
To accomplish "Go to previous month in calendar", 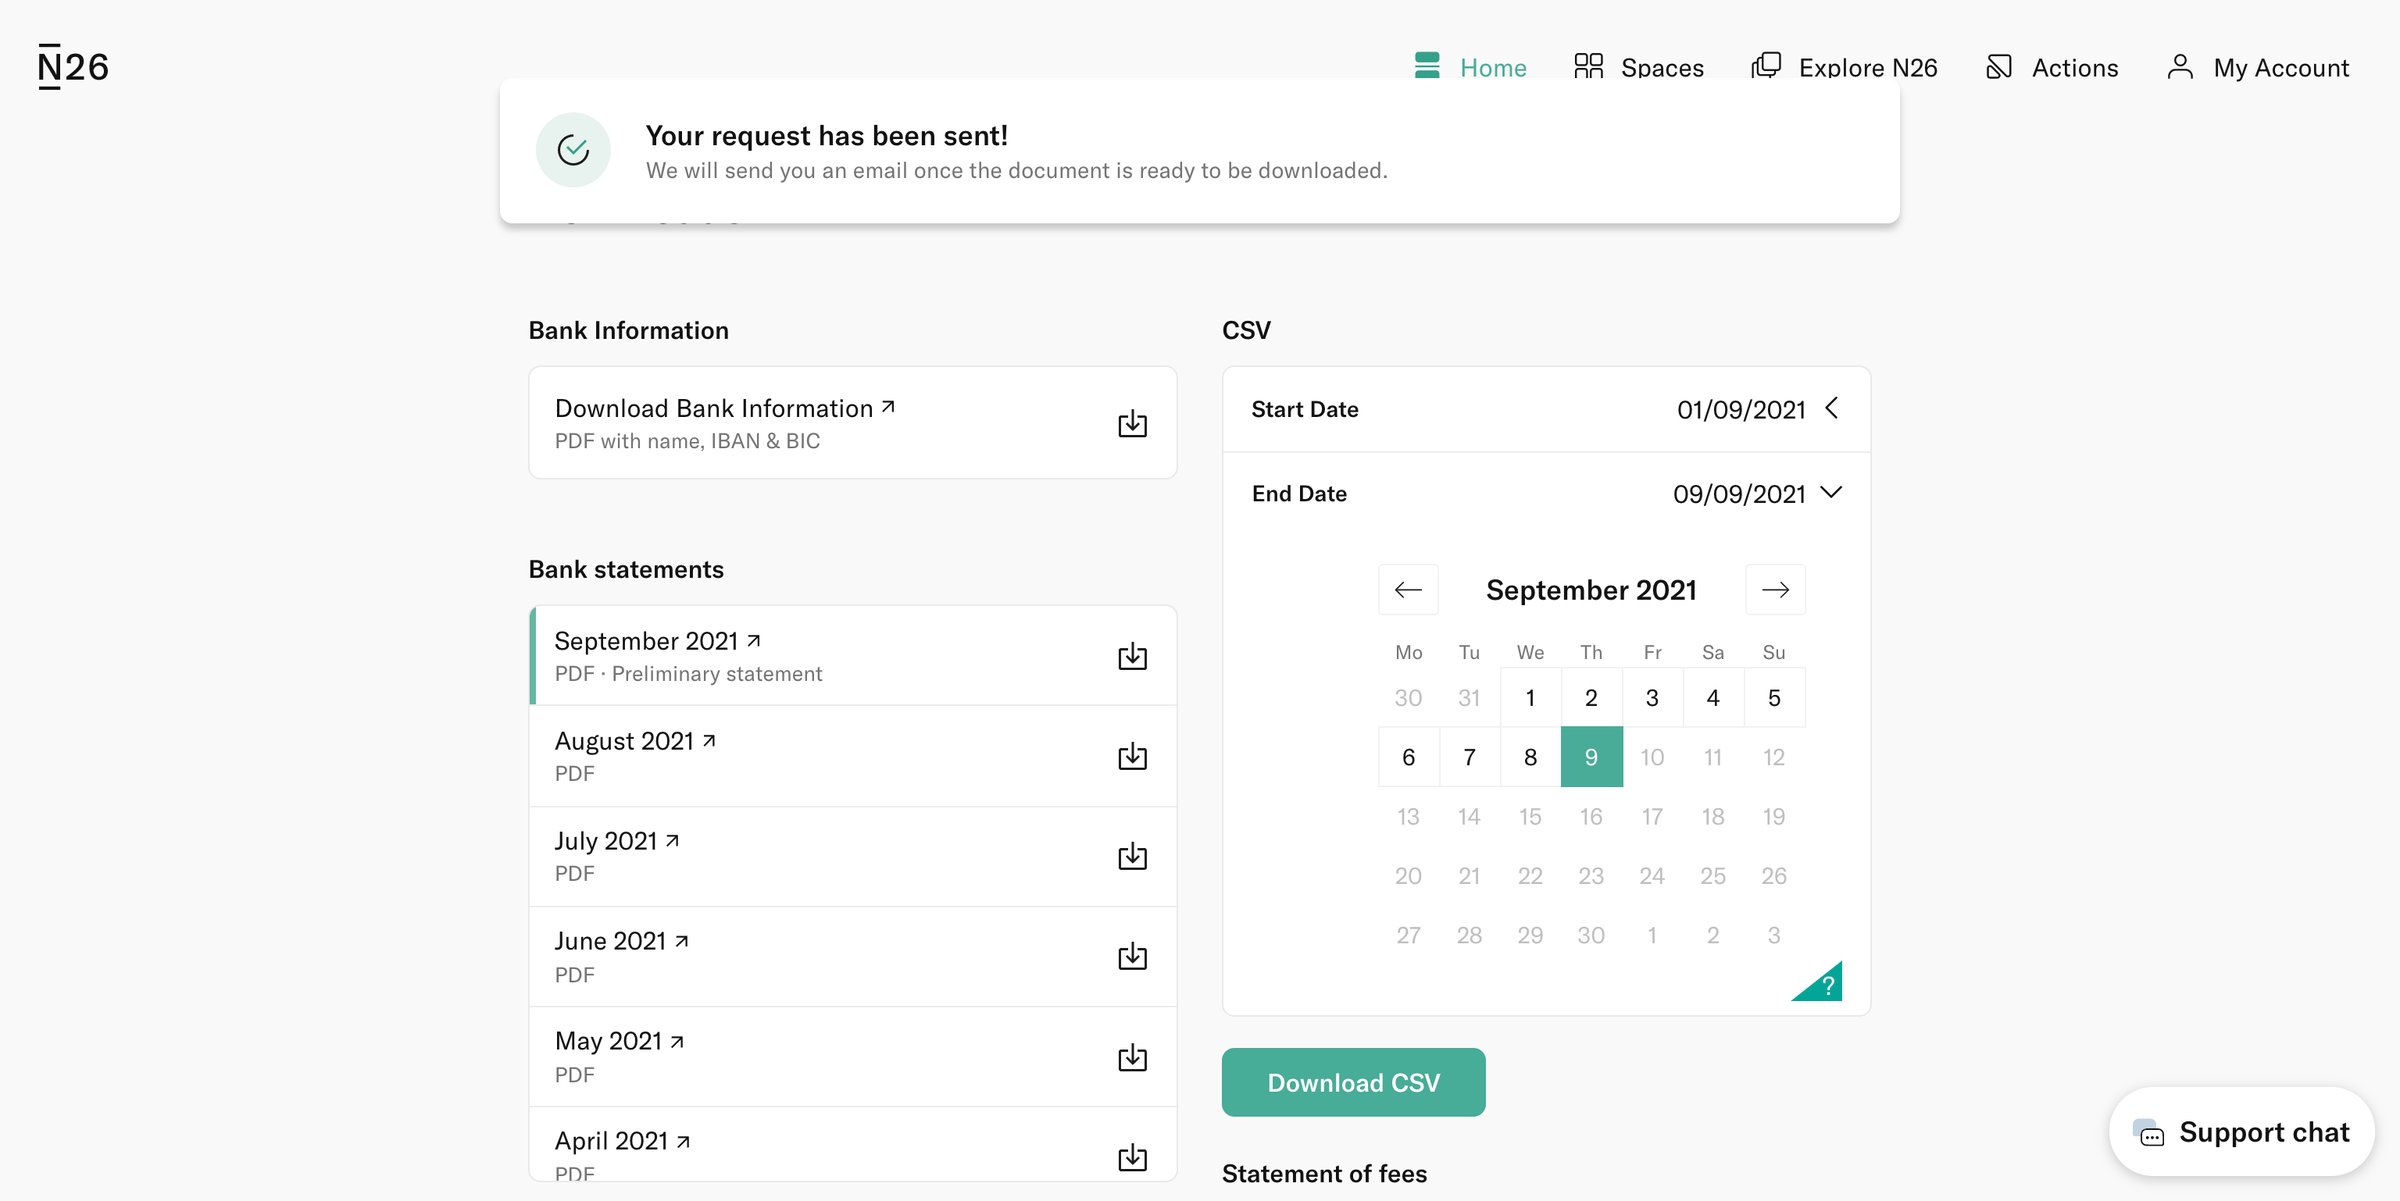I will [1408, 590].
